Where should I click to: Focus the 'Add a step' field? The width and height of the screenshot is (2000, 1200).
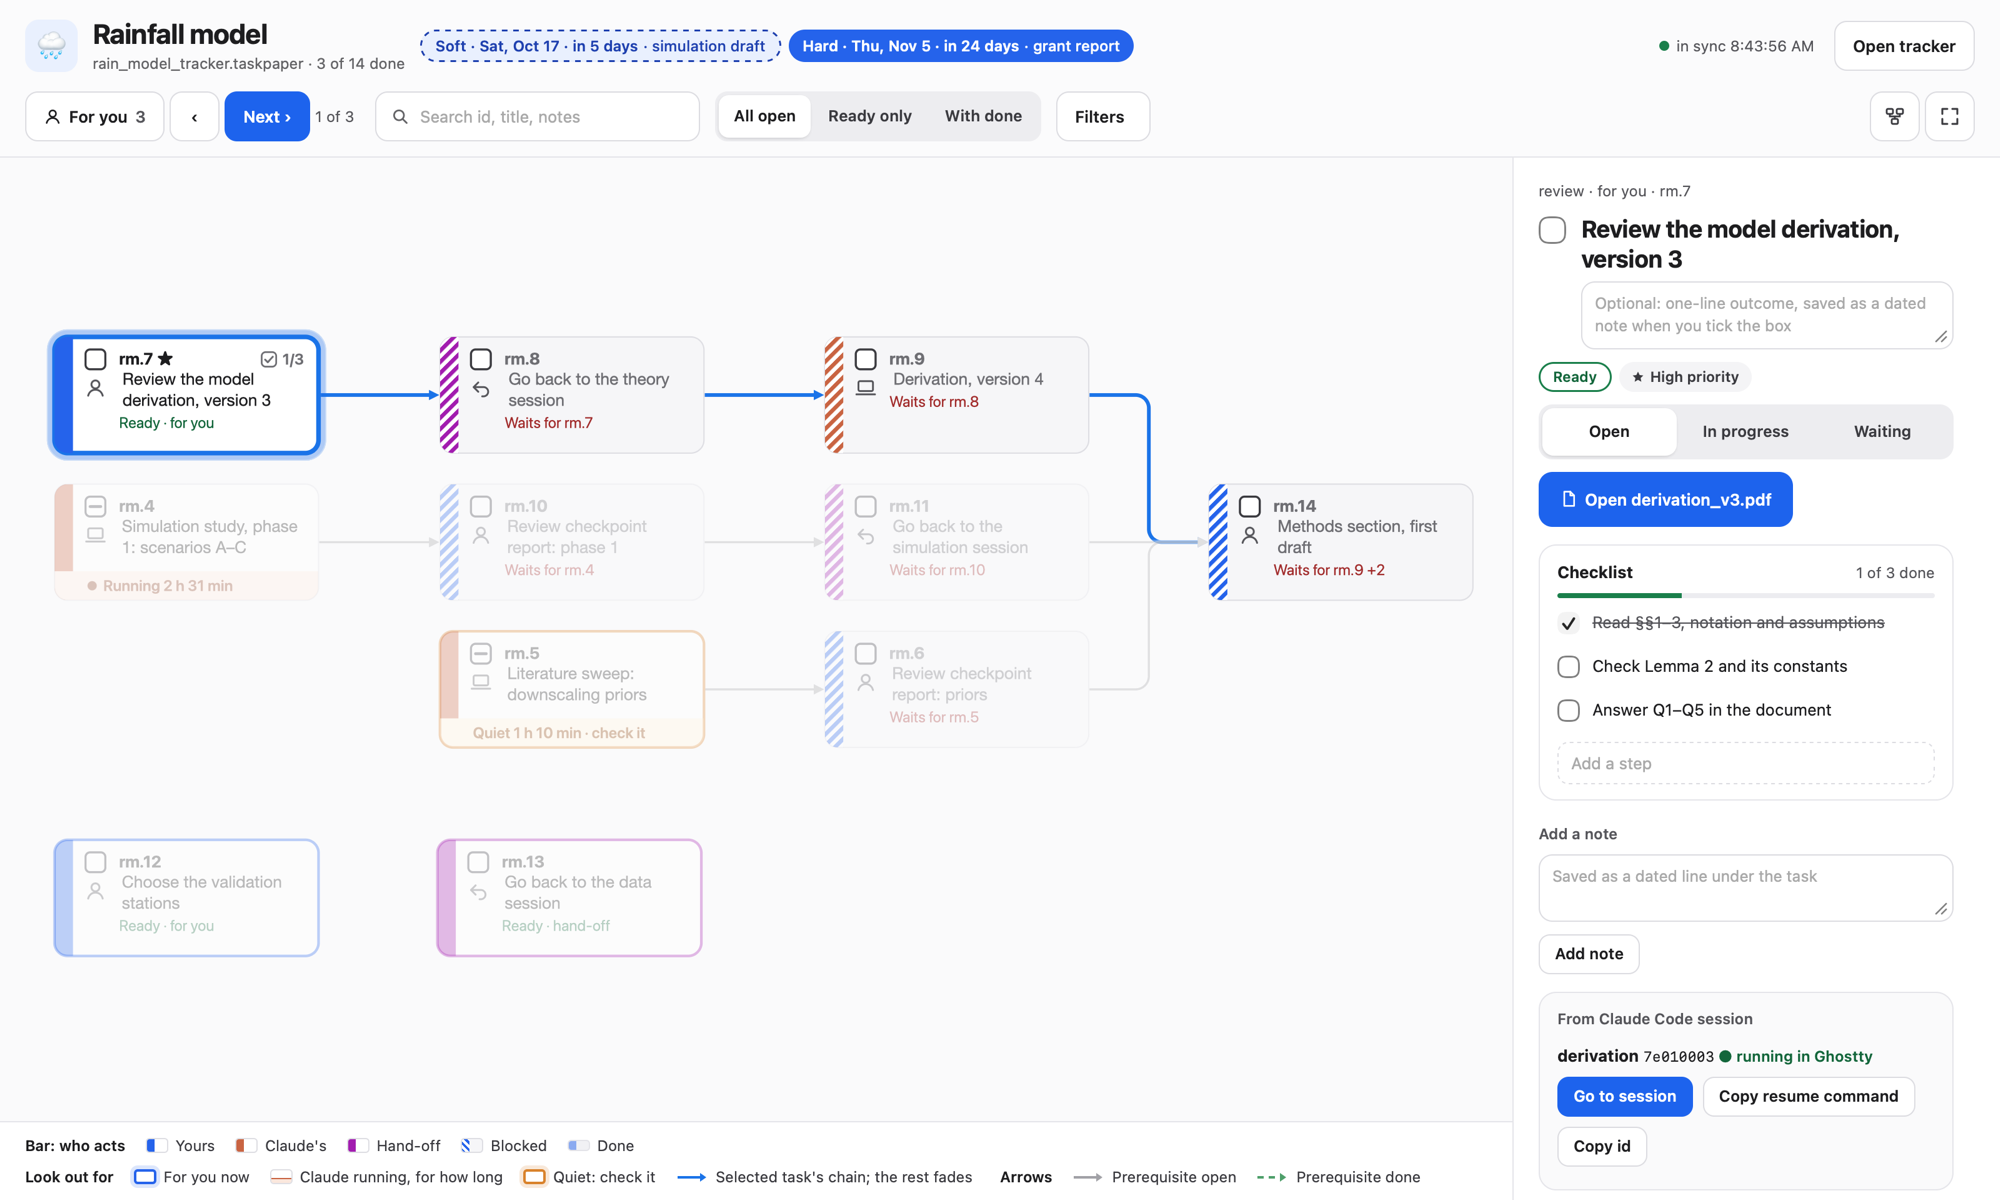(1745, 763)
